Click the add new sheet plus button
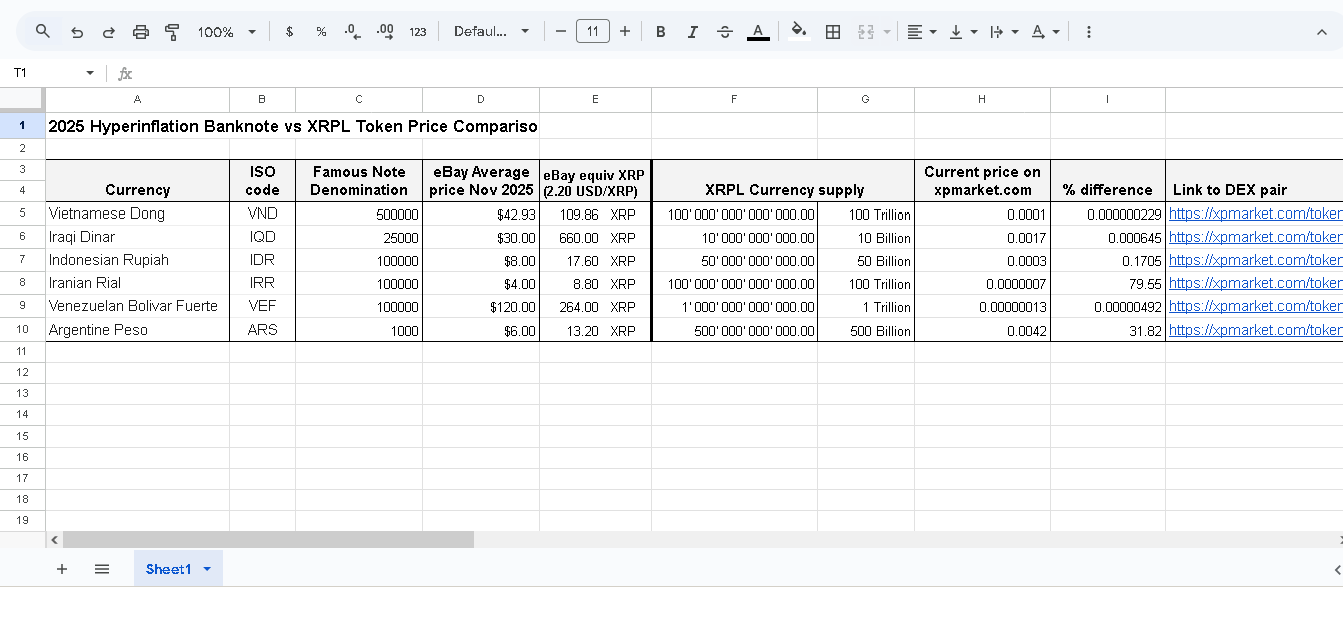1343x635 pixels. click(62, 569)
